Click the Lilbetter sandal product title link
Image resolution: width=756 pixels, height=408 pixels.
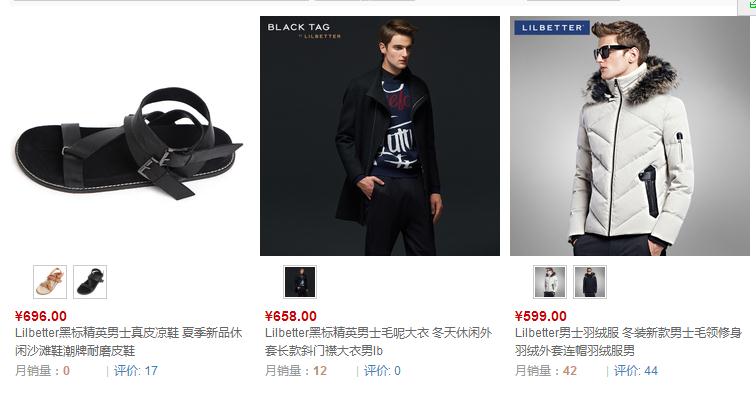tap(128, 341)
